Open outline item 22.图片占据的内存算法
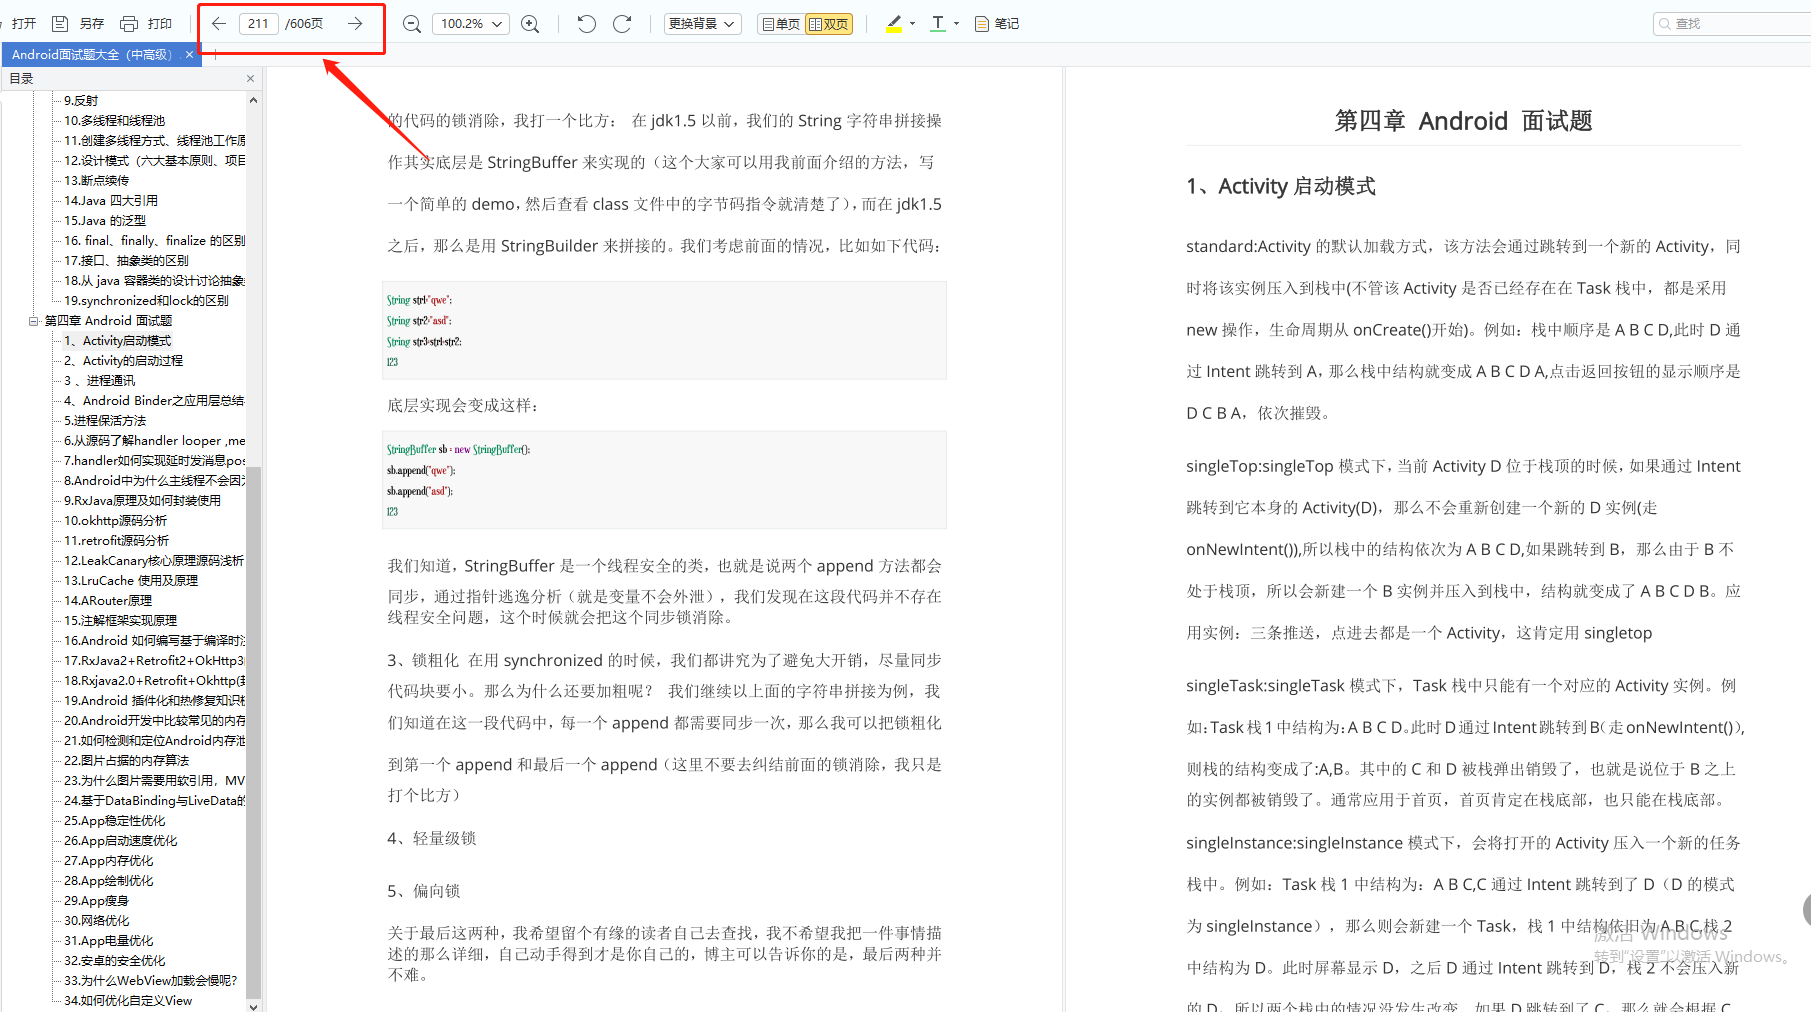Viewport: 1811px width, 1012px height. 126,760
